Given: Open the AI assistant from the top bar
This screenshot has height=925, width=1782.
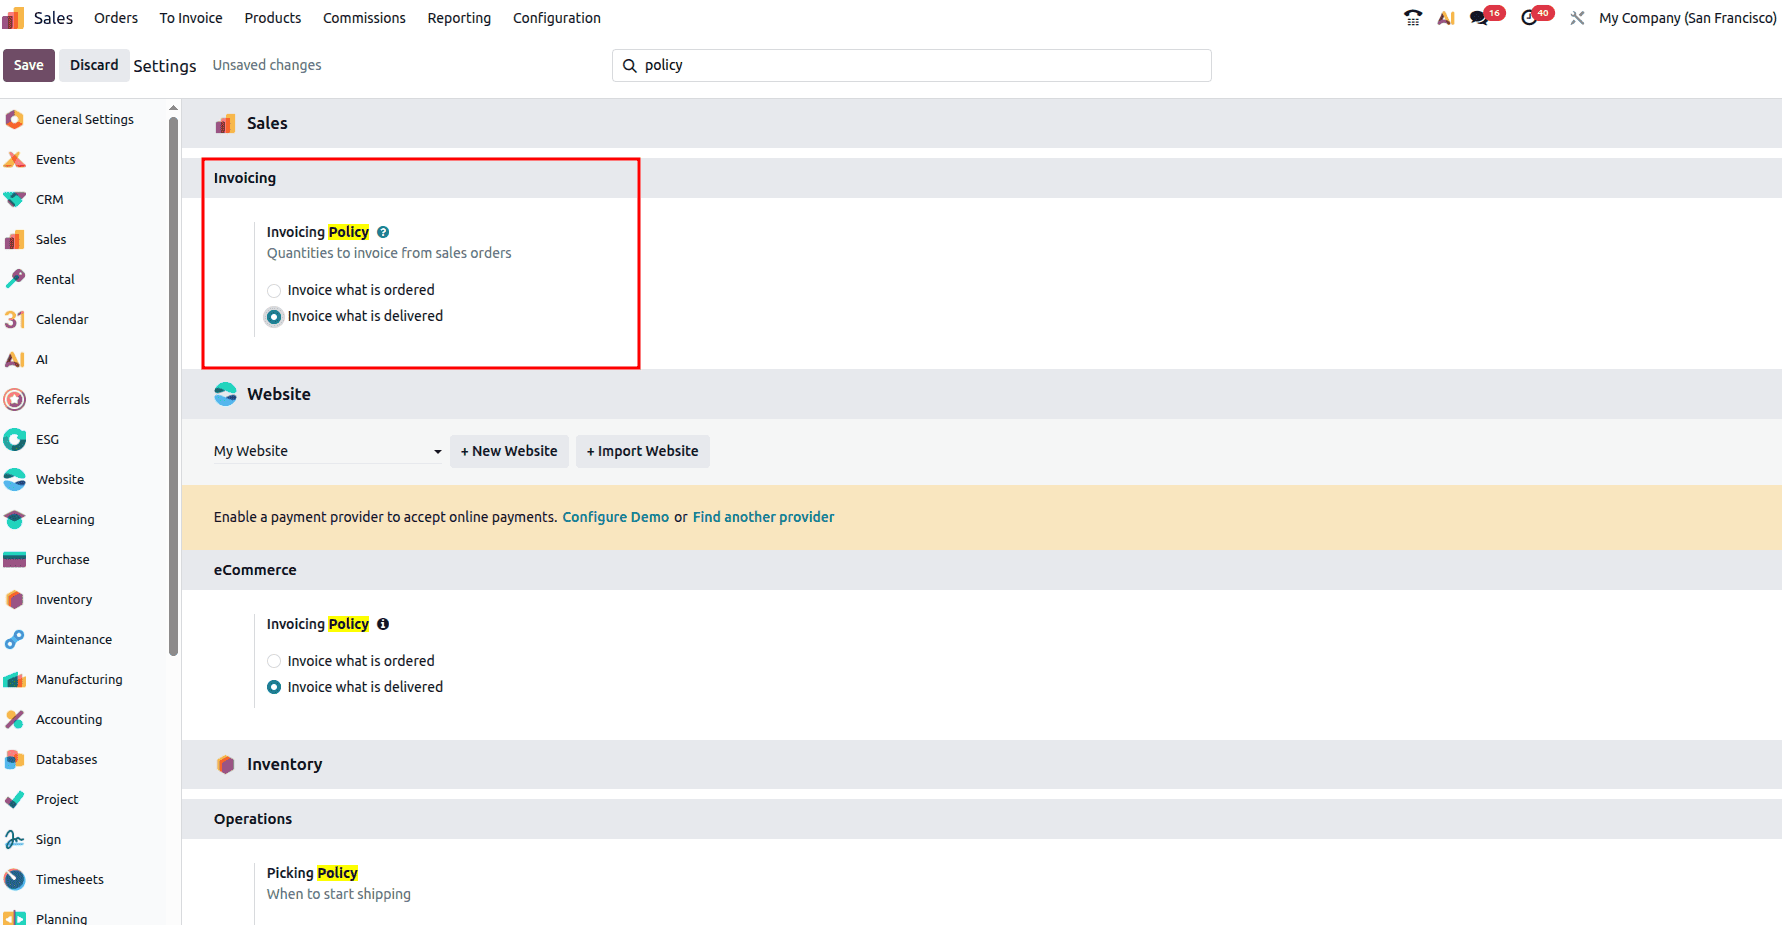Looking at the screenshot, I should pos(1446,17).
